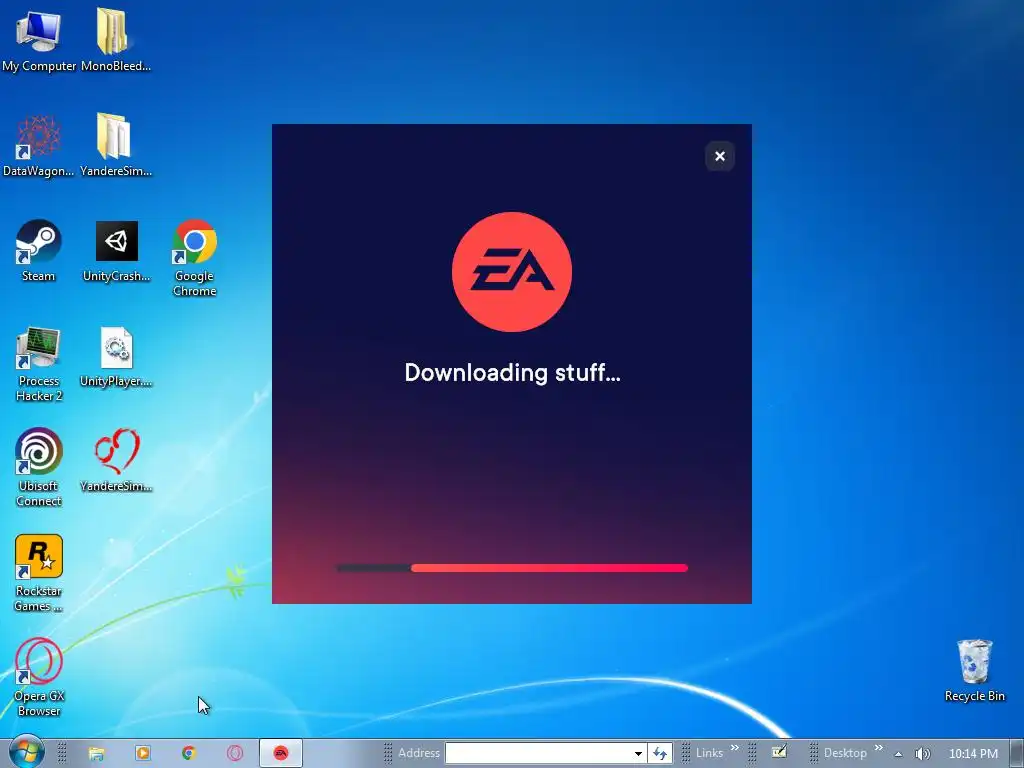Open the MonoBleed folder on desktop
This screenshot has height=768, width=1024.
(116, 39)
